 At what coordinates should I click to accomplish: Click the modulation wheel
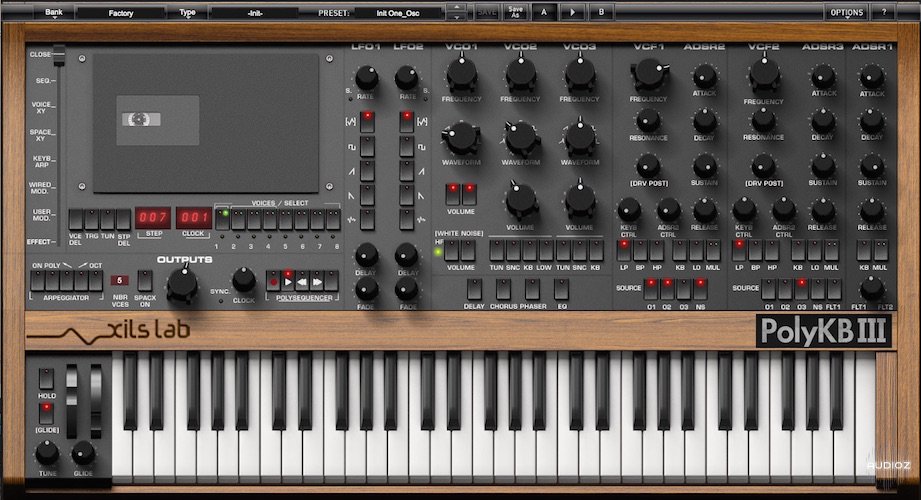coord(95,401)
